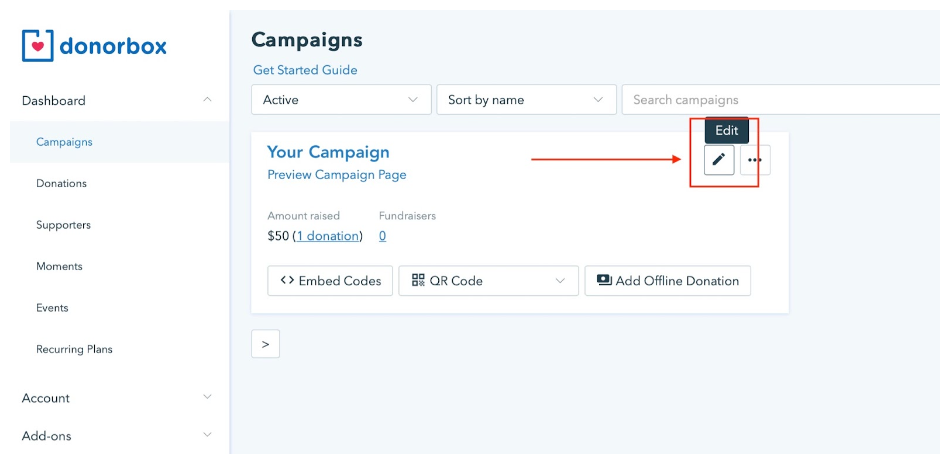Select Moments in the sidebar
The height and width of the screenshot is (454, 940).
coord(59,267)
